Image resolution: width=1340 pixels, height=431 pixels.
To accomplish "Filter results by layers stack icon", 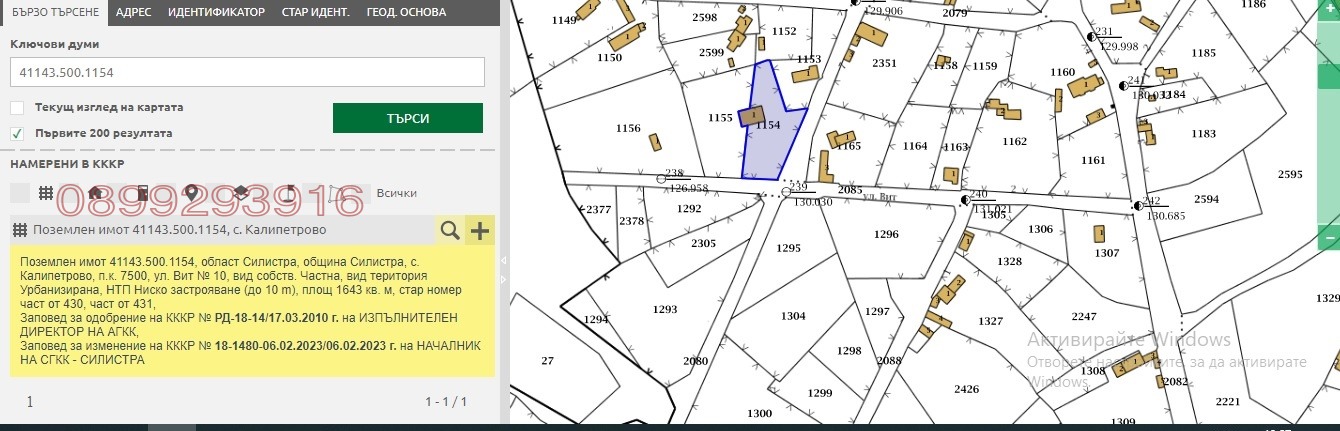I will click(240, 193).
